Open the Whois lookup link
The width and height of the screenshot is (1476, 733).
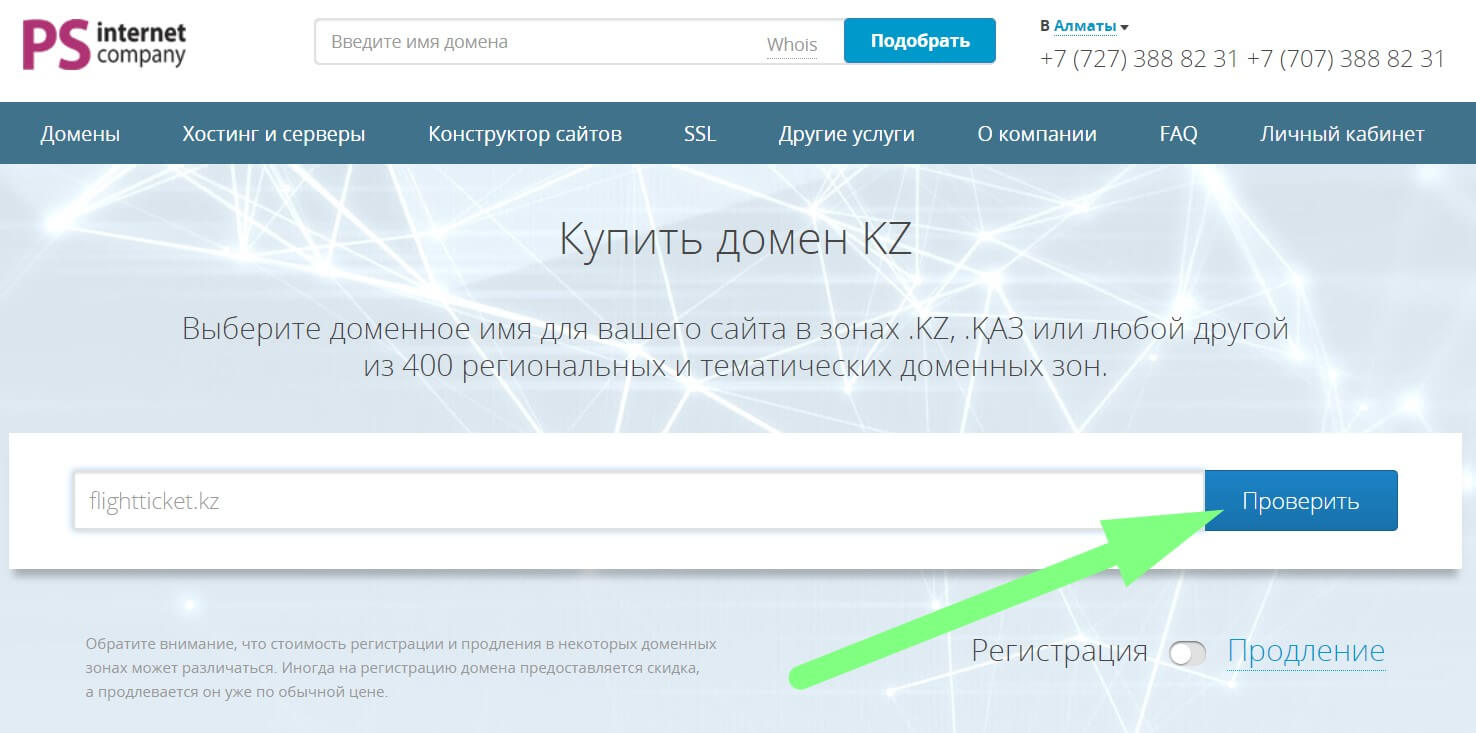click(792, 44)
